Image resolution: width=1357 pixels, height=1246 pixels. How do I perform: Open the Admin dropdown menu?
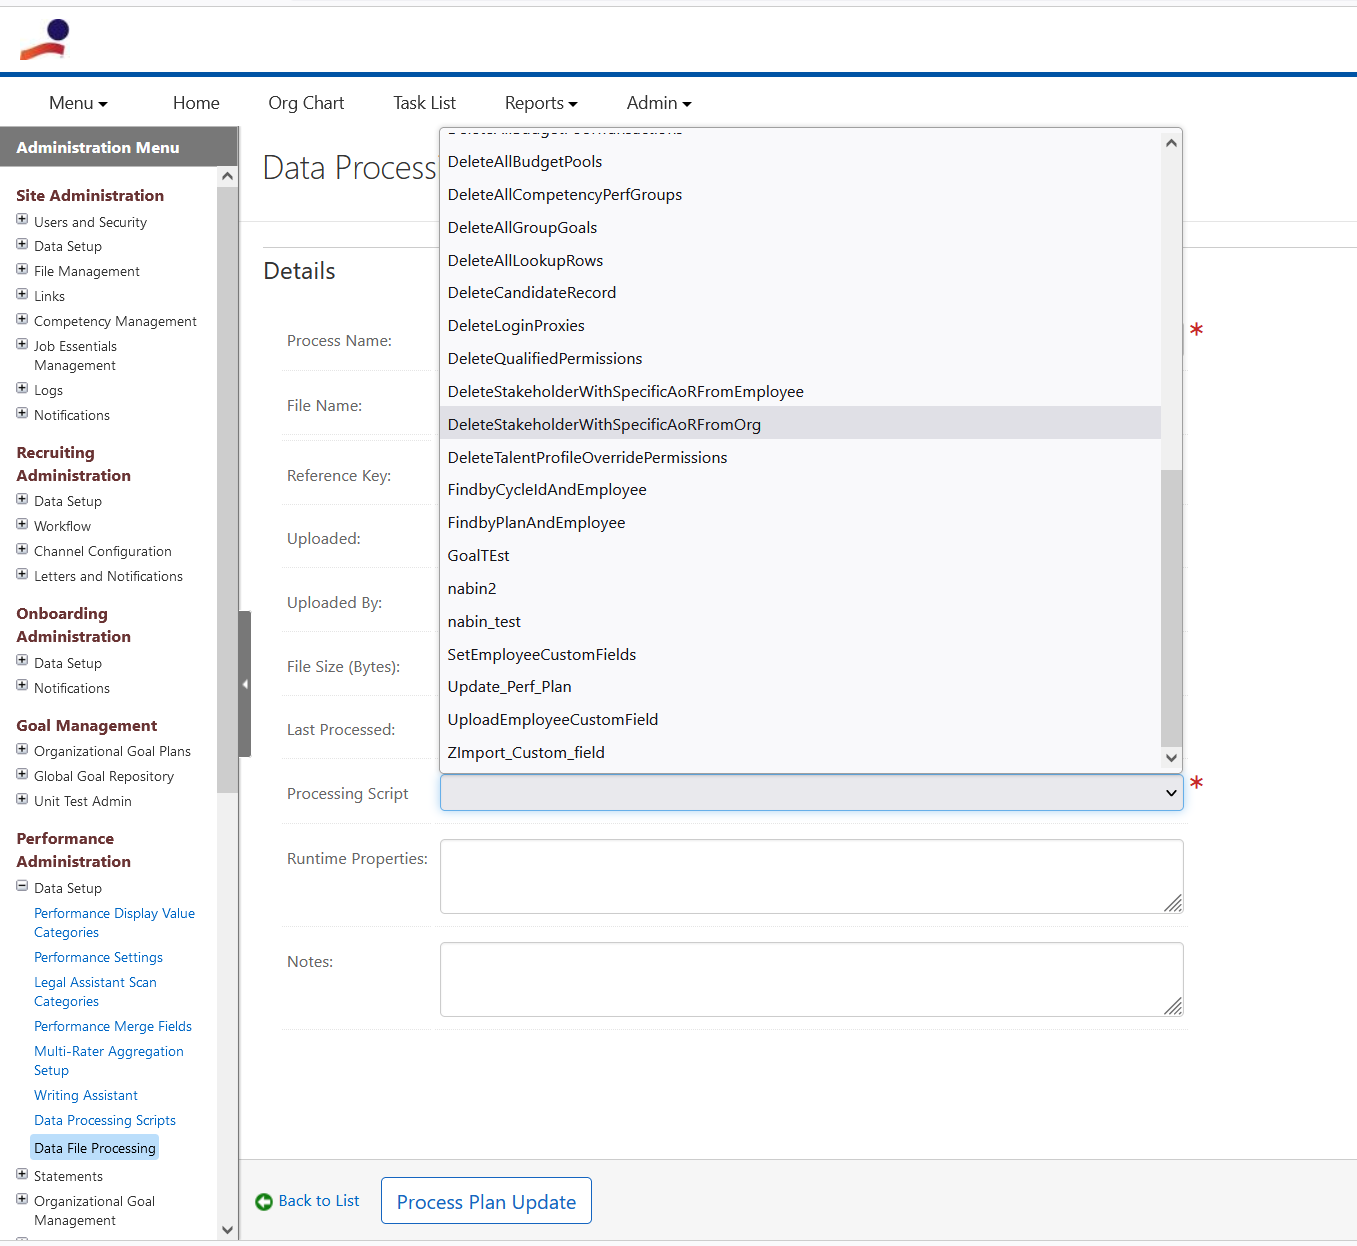(x=659, y=103)
